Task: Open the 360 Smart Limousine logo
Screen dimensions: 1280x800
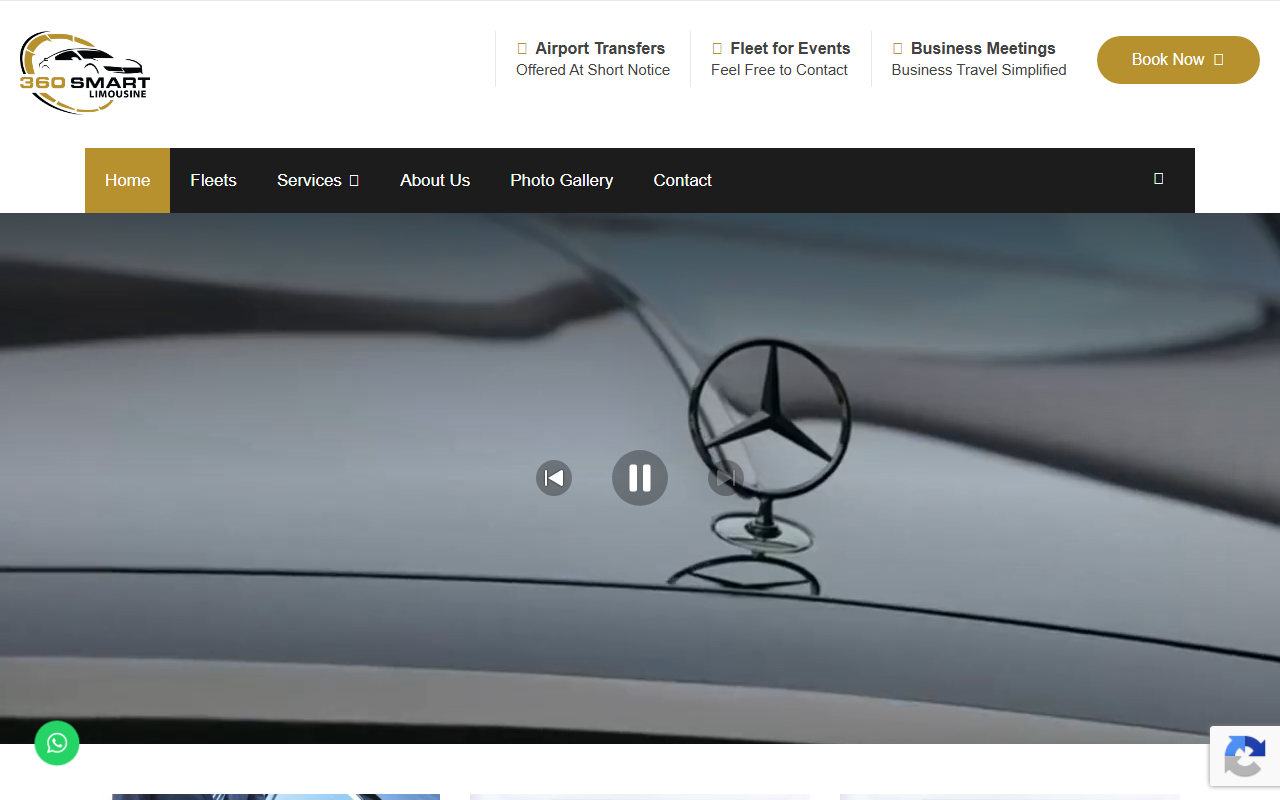Action: (x=85, y=72)
